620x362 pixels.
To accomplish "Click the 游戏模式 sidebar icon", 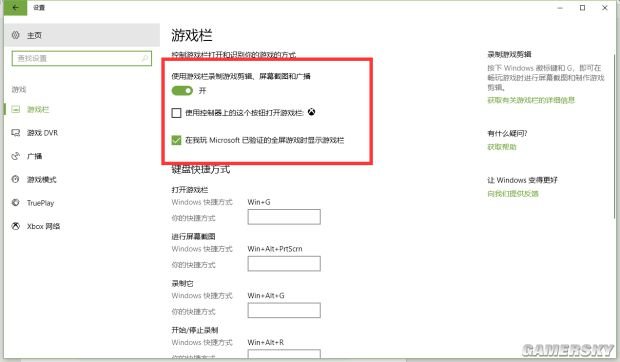I will pyautogui.click(x=15, y=179).
